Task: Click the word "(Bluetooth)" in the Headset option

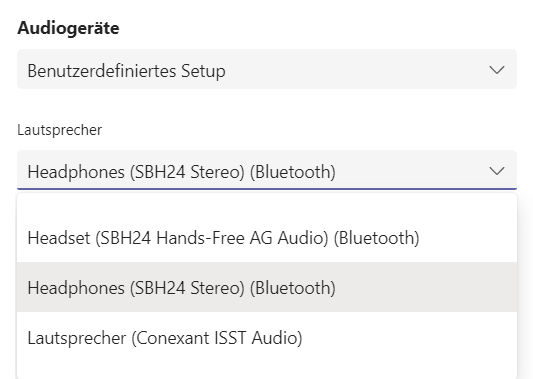Action: (x=376, y=238)
